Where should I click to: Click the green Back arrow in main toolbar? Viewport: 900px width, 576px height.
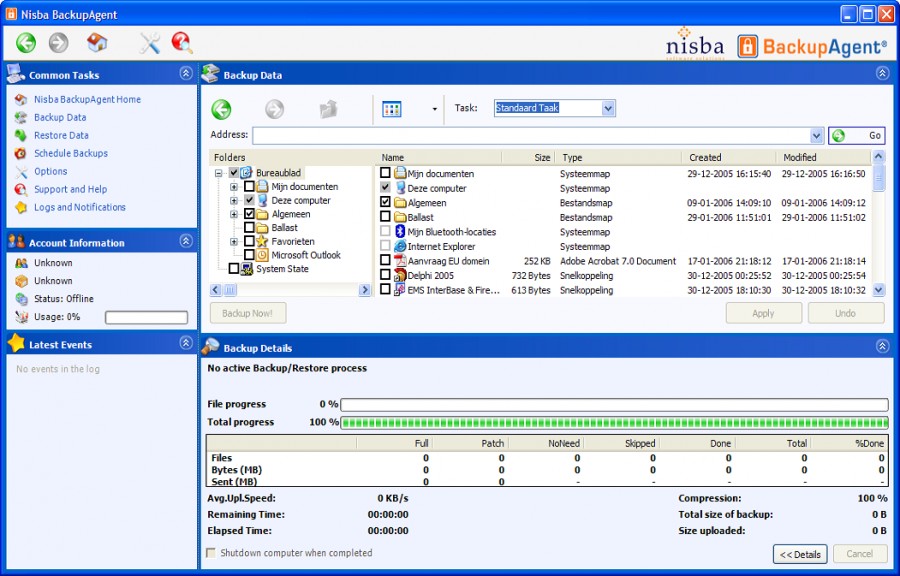pos(26,42)
